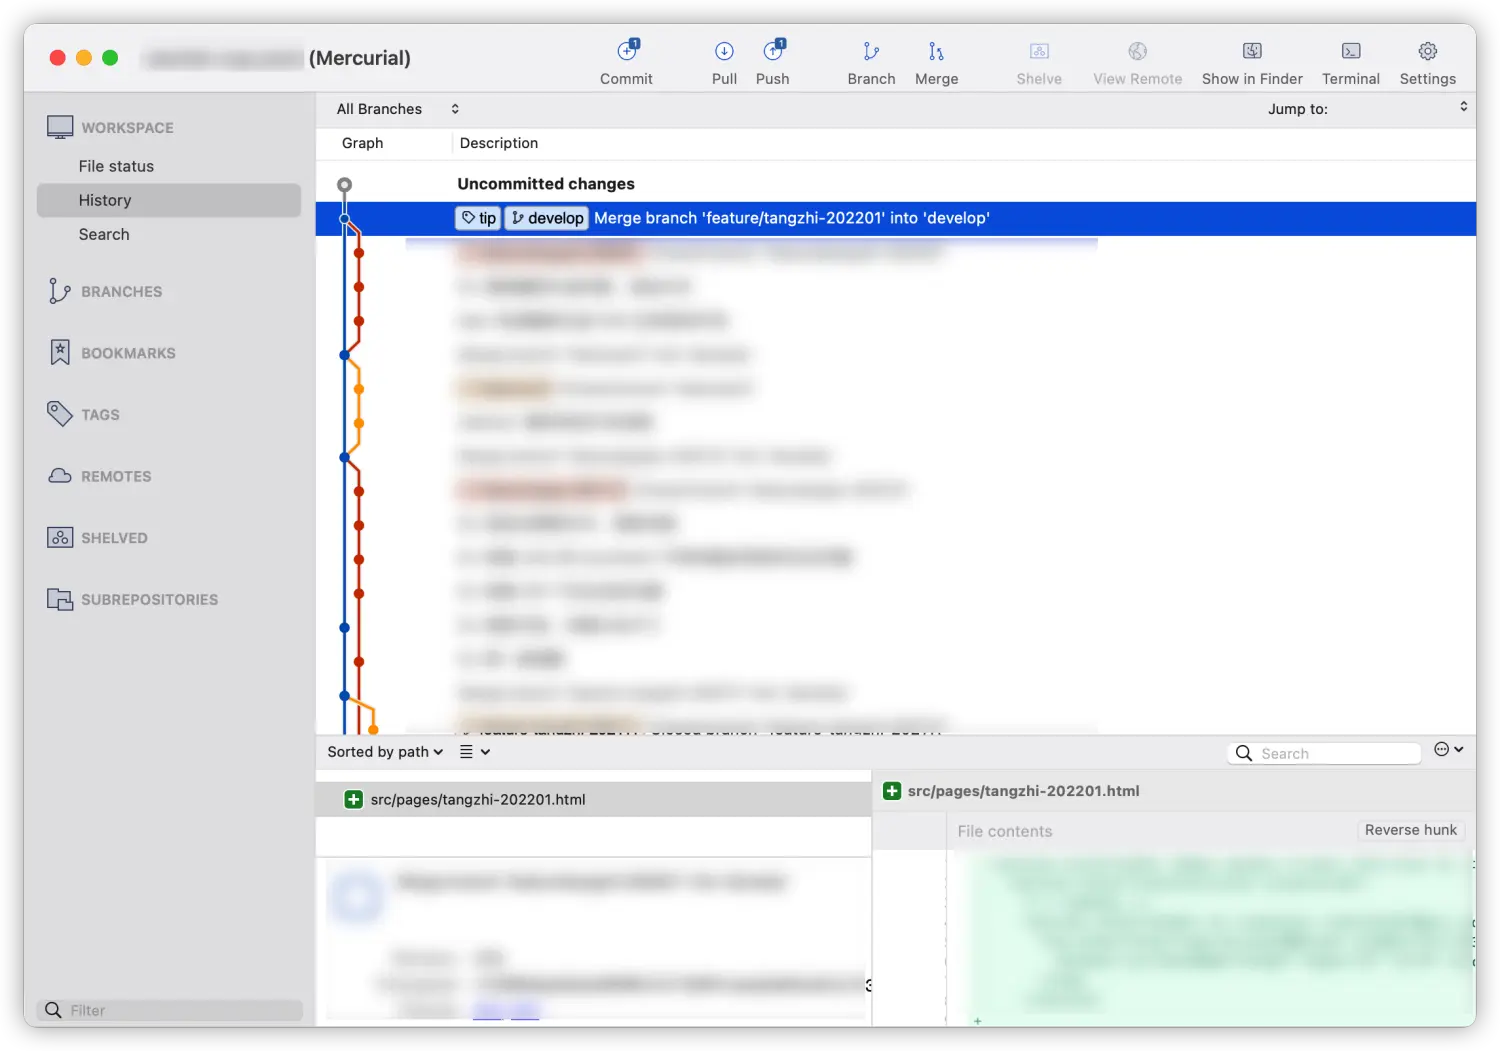Click the Reverse hunk button
The height and width of the screenshot is (1051, 1500).
tap(1411, 830)
